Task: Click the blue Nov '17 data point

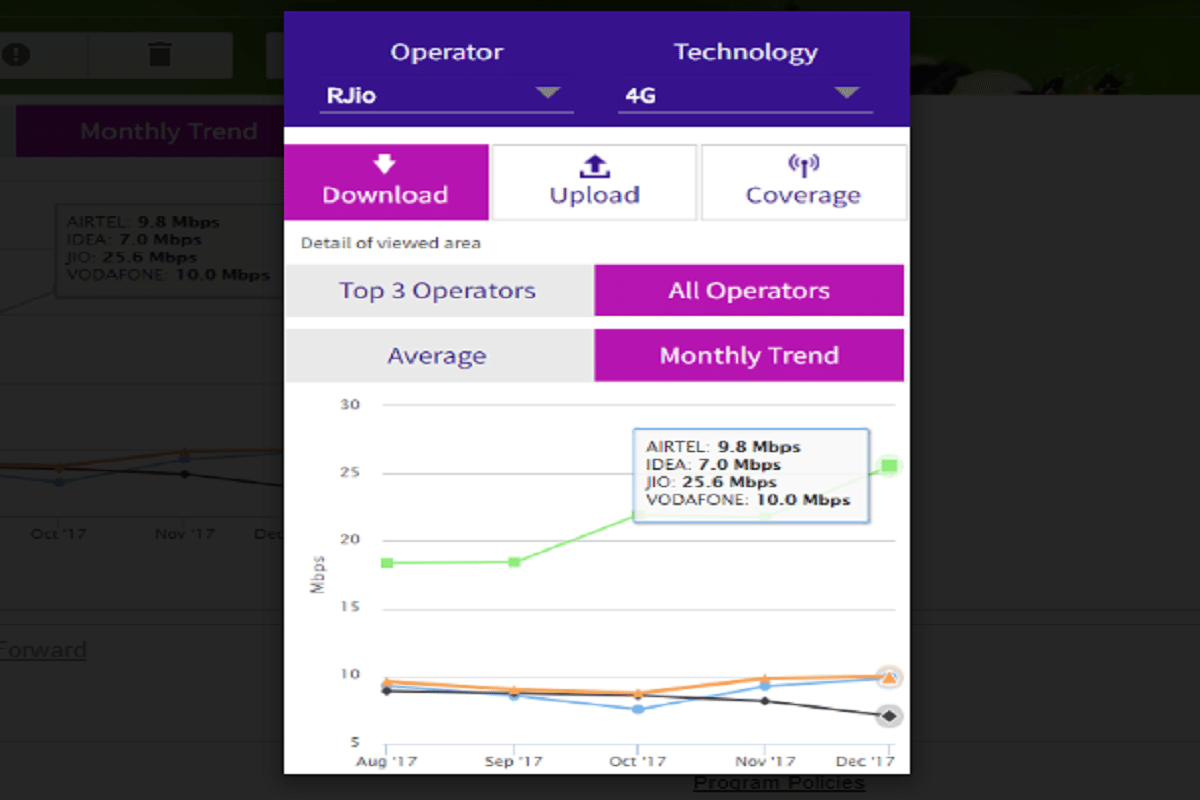Action: [x=764, y=686]
